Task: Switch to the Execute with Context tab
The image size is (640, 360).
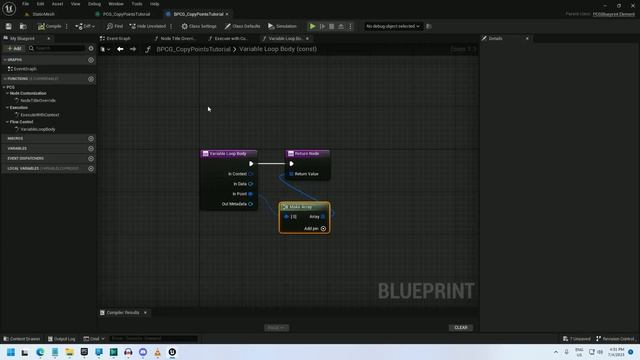Action: (229, 38)
